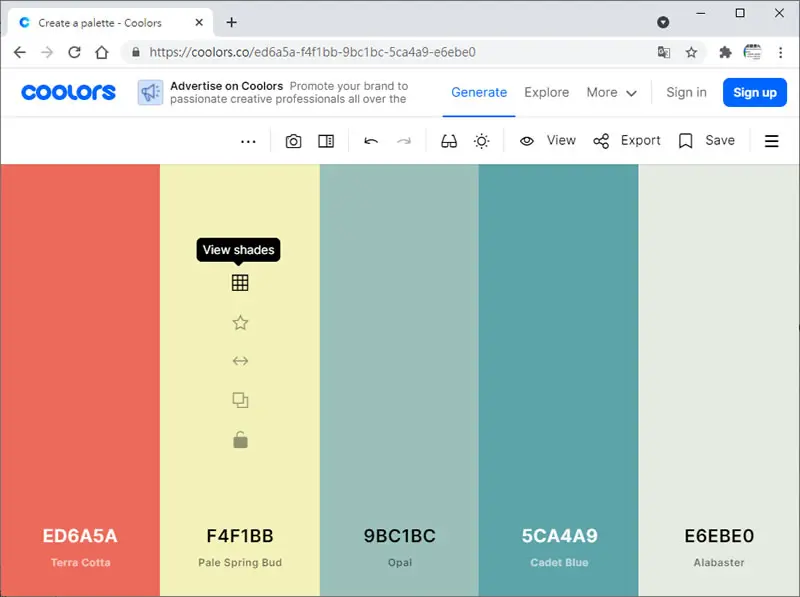800x597 pixels.
Task: Open the Export palette option
Action: (627, 140)
